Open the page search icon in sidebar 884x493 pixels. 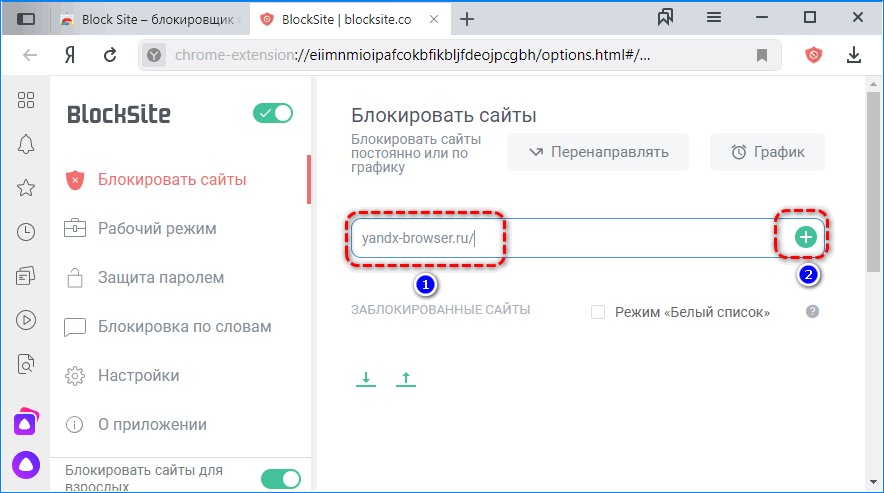pyautogui.click(x=26, y=364)
